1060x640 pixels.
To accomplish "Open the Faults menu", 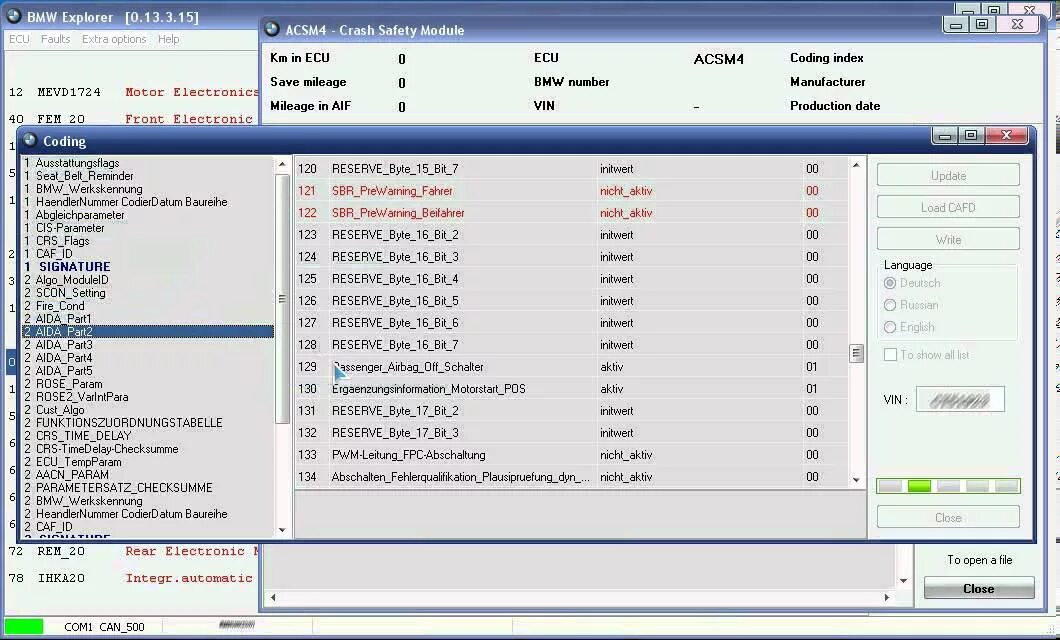I will coord(55,39).
